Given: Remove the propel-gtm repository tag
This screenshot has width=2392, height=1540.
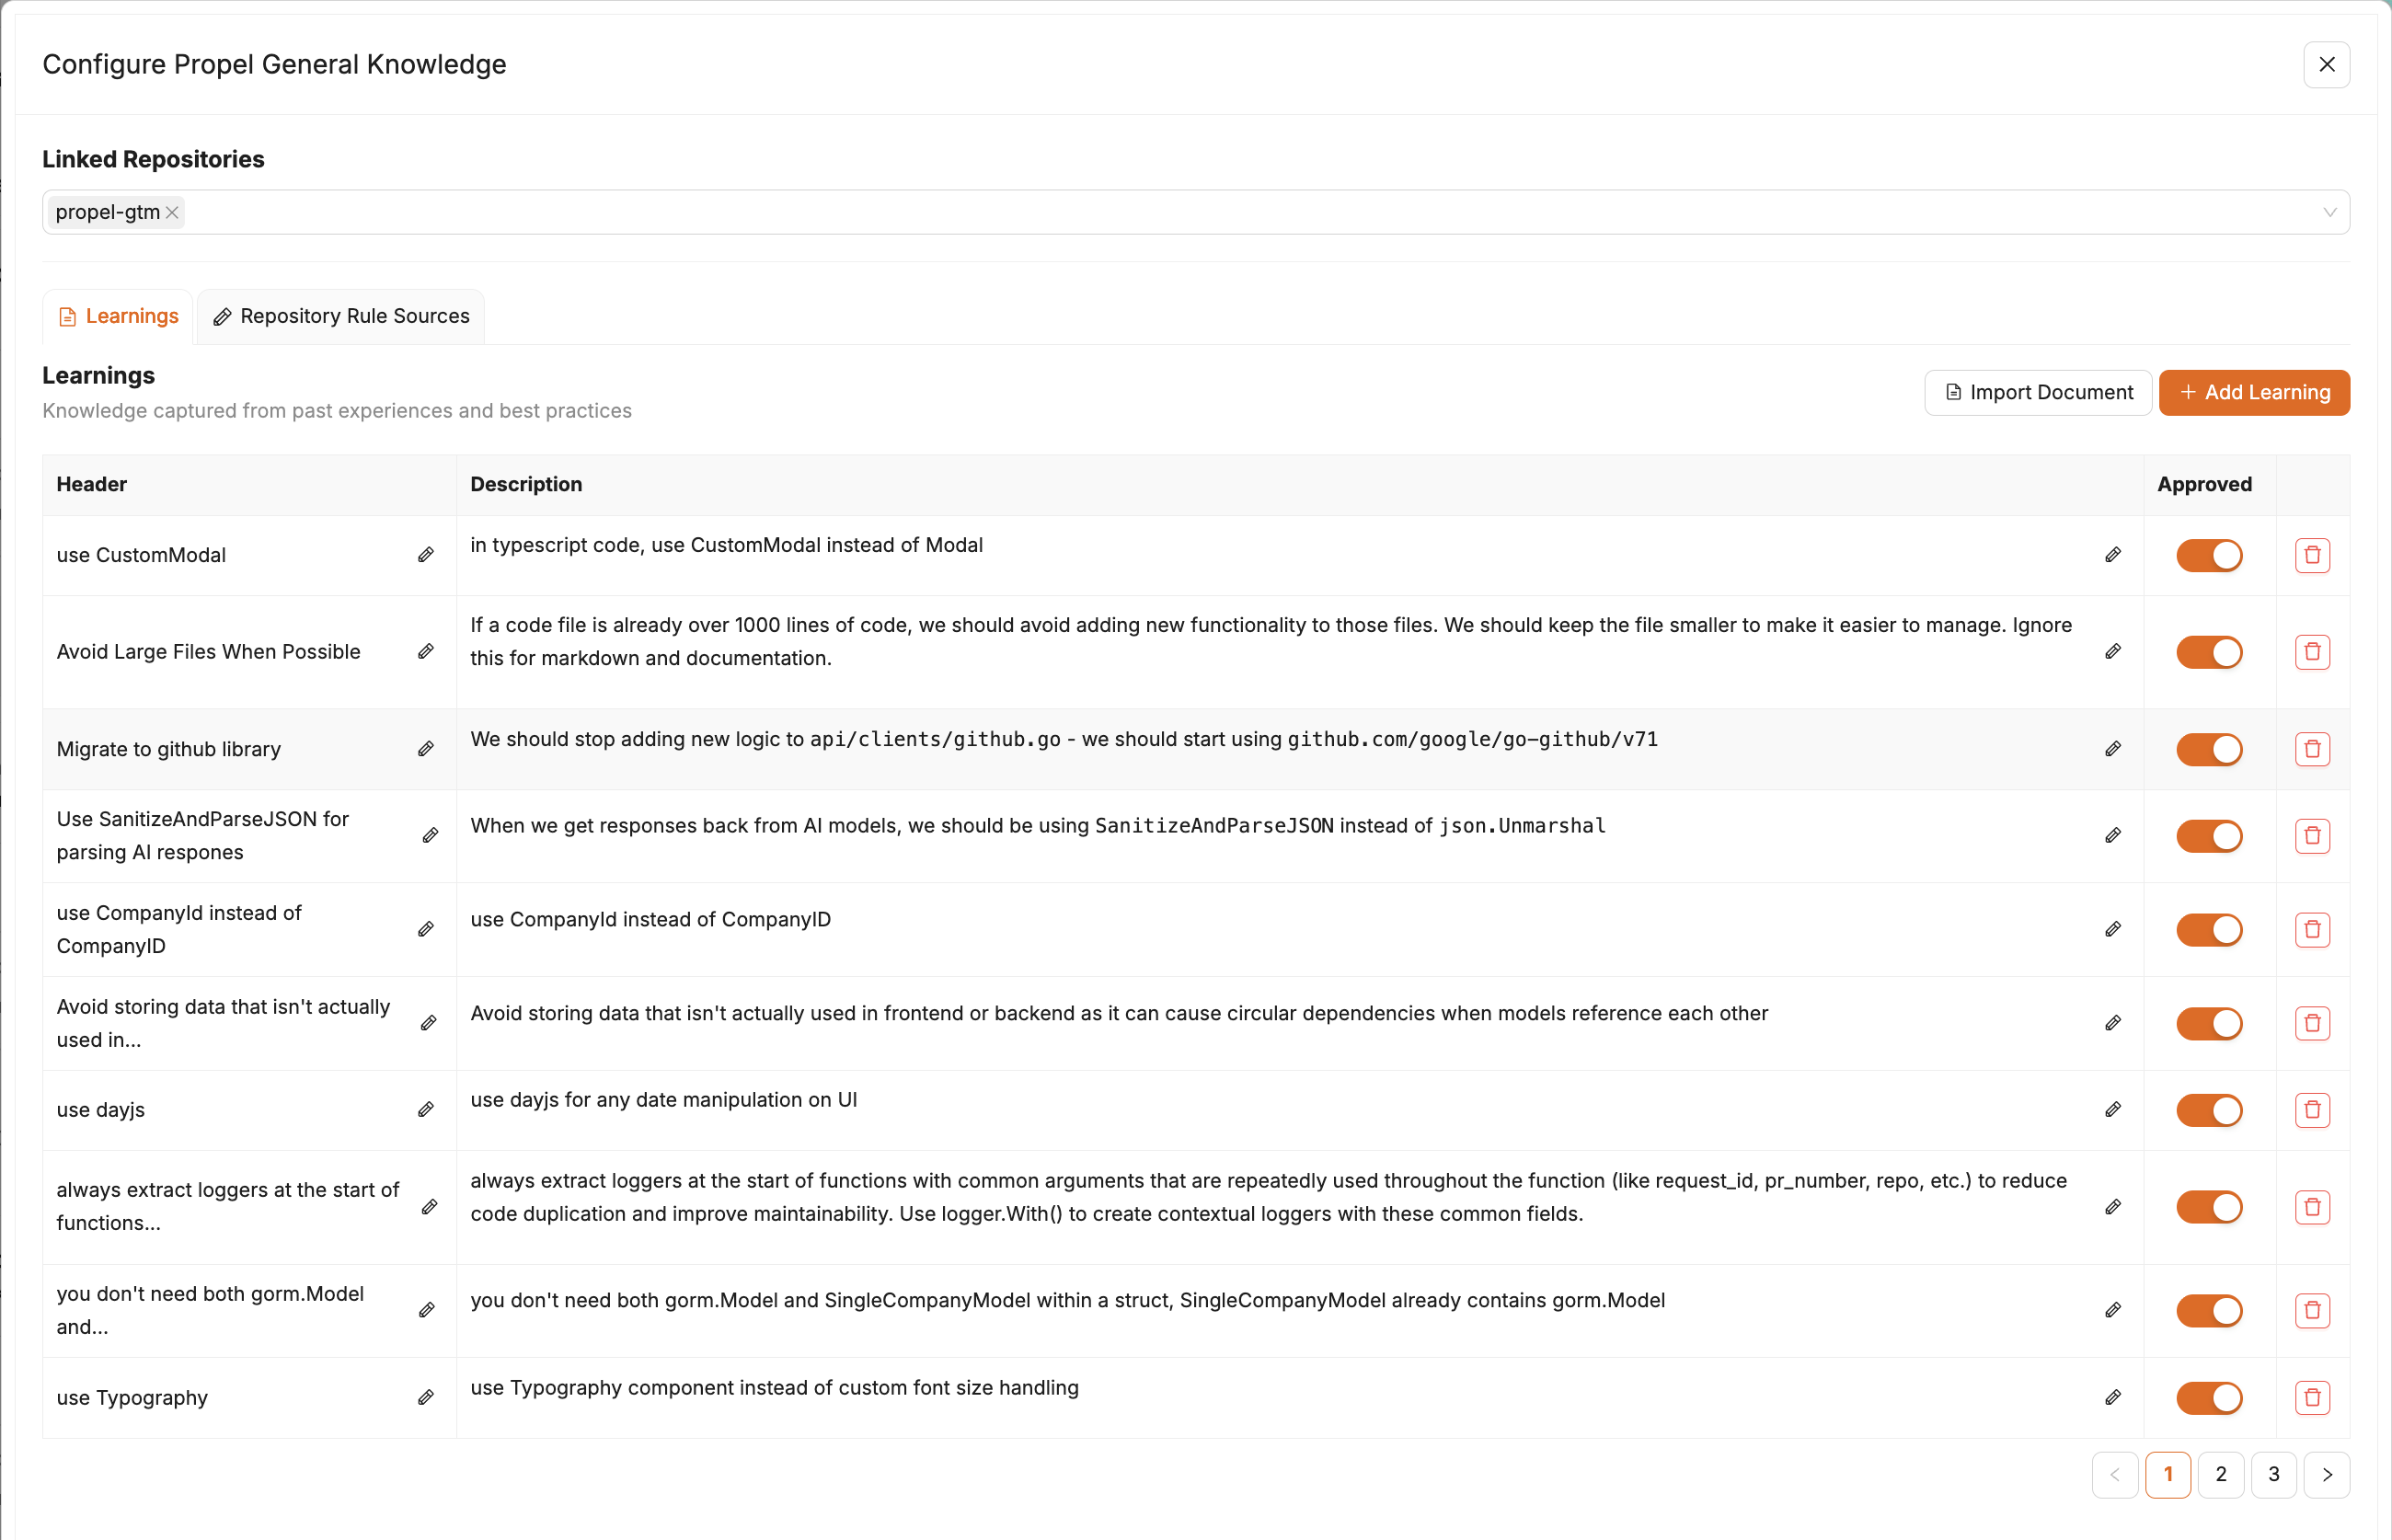Looking at the screenshot, I should [171, 212].
